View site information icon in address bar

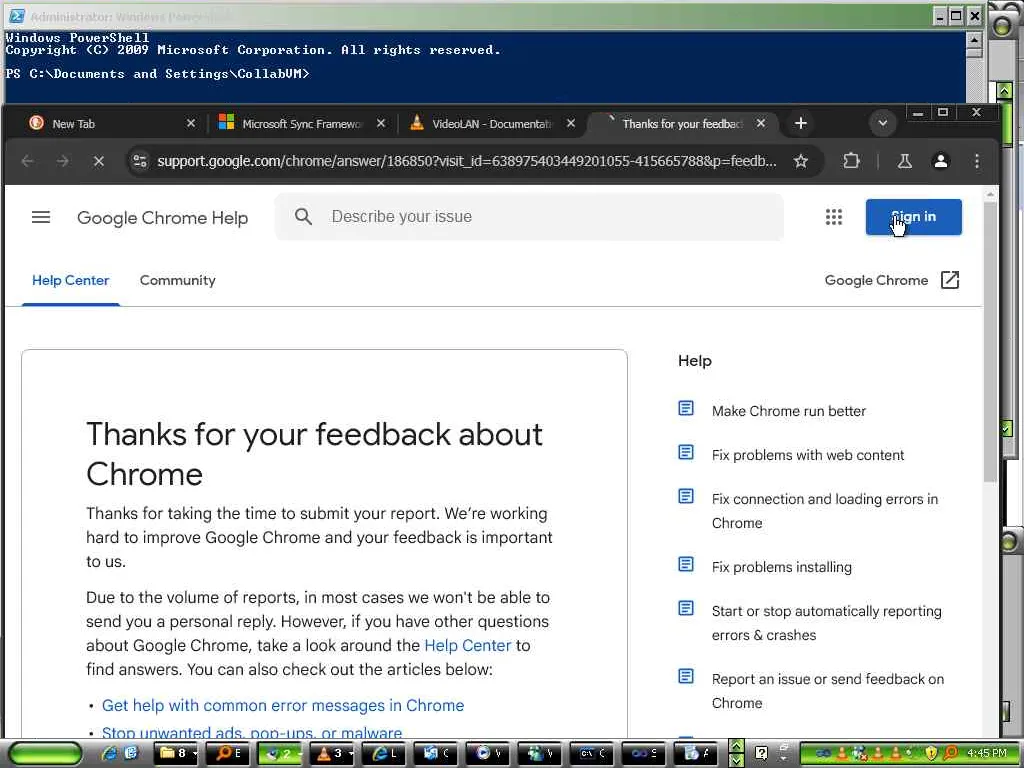tap(140, 161)
